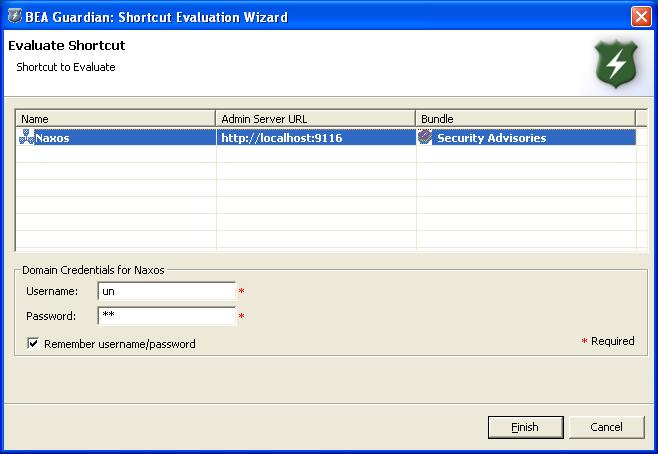The width and height of the screenshot is (658, 454).
Task: Click the Remember username/password label
Action: coord(120,344)
